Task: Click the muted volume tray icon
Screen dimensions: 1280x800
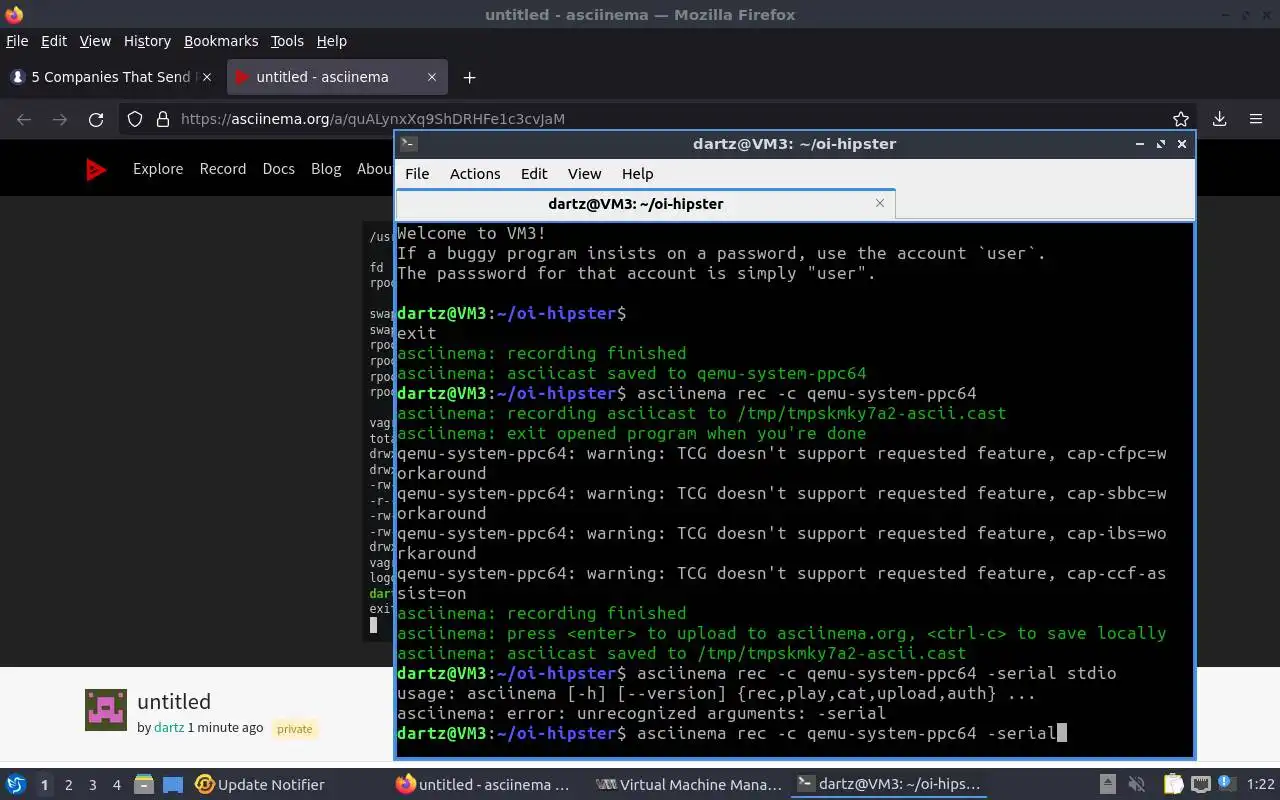Action: pos(1137,785)
